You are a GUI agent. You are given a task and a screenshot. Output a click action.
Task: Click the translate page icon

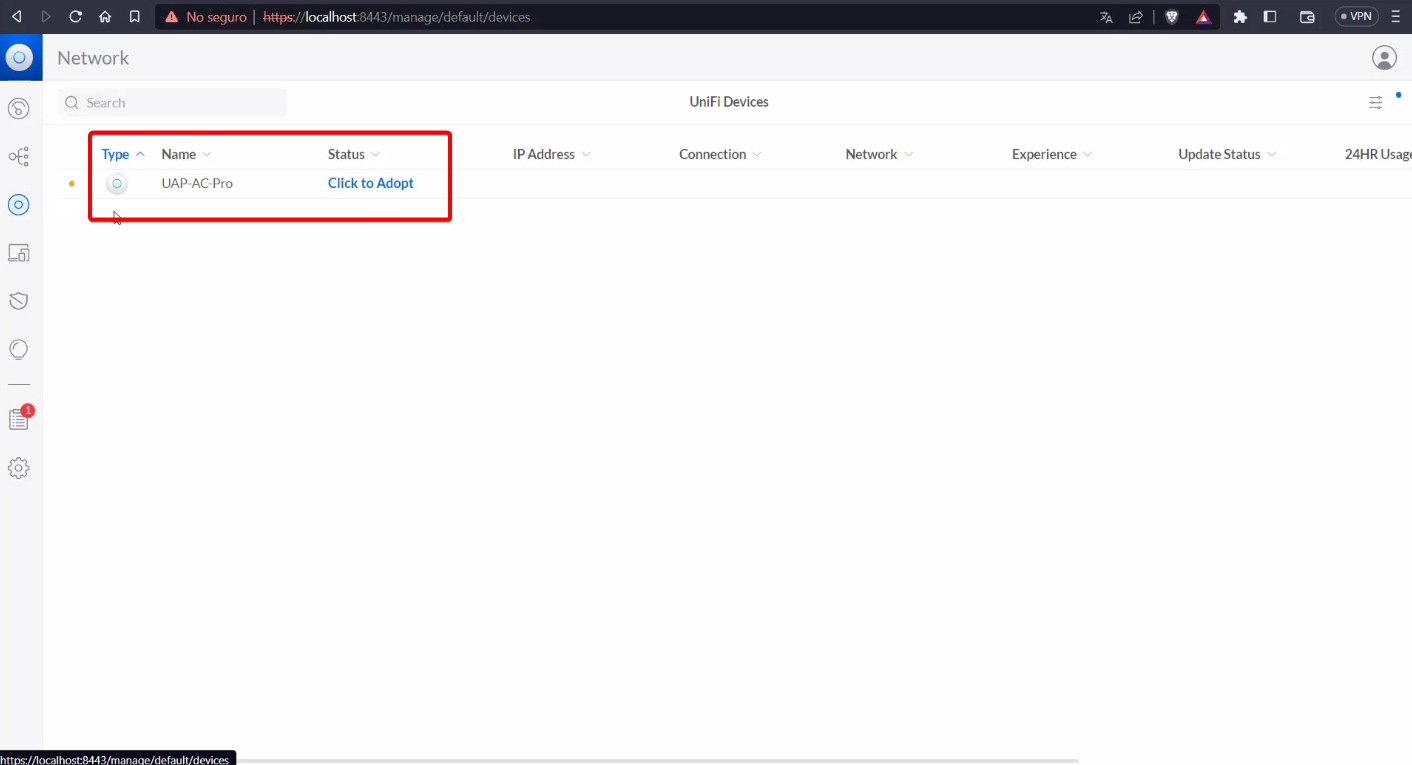(x=1106, y=17)
